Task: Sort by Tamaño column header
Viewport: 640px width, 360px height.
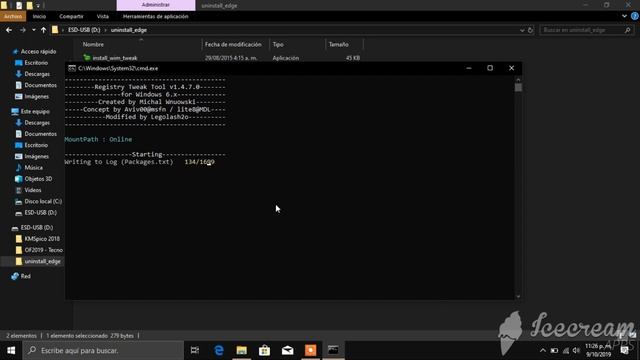Action: tap(339, 44)
